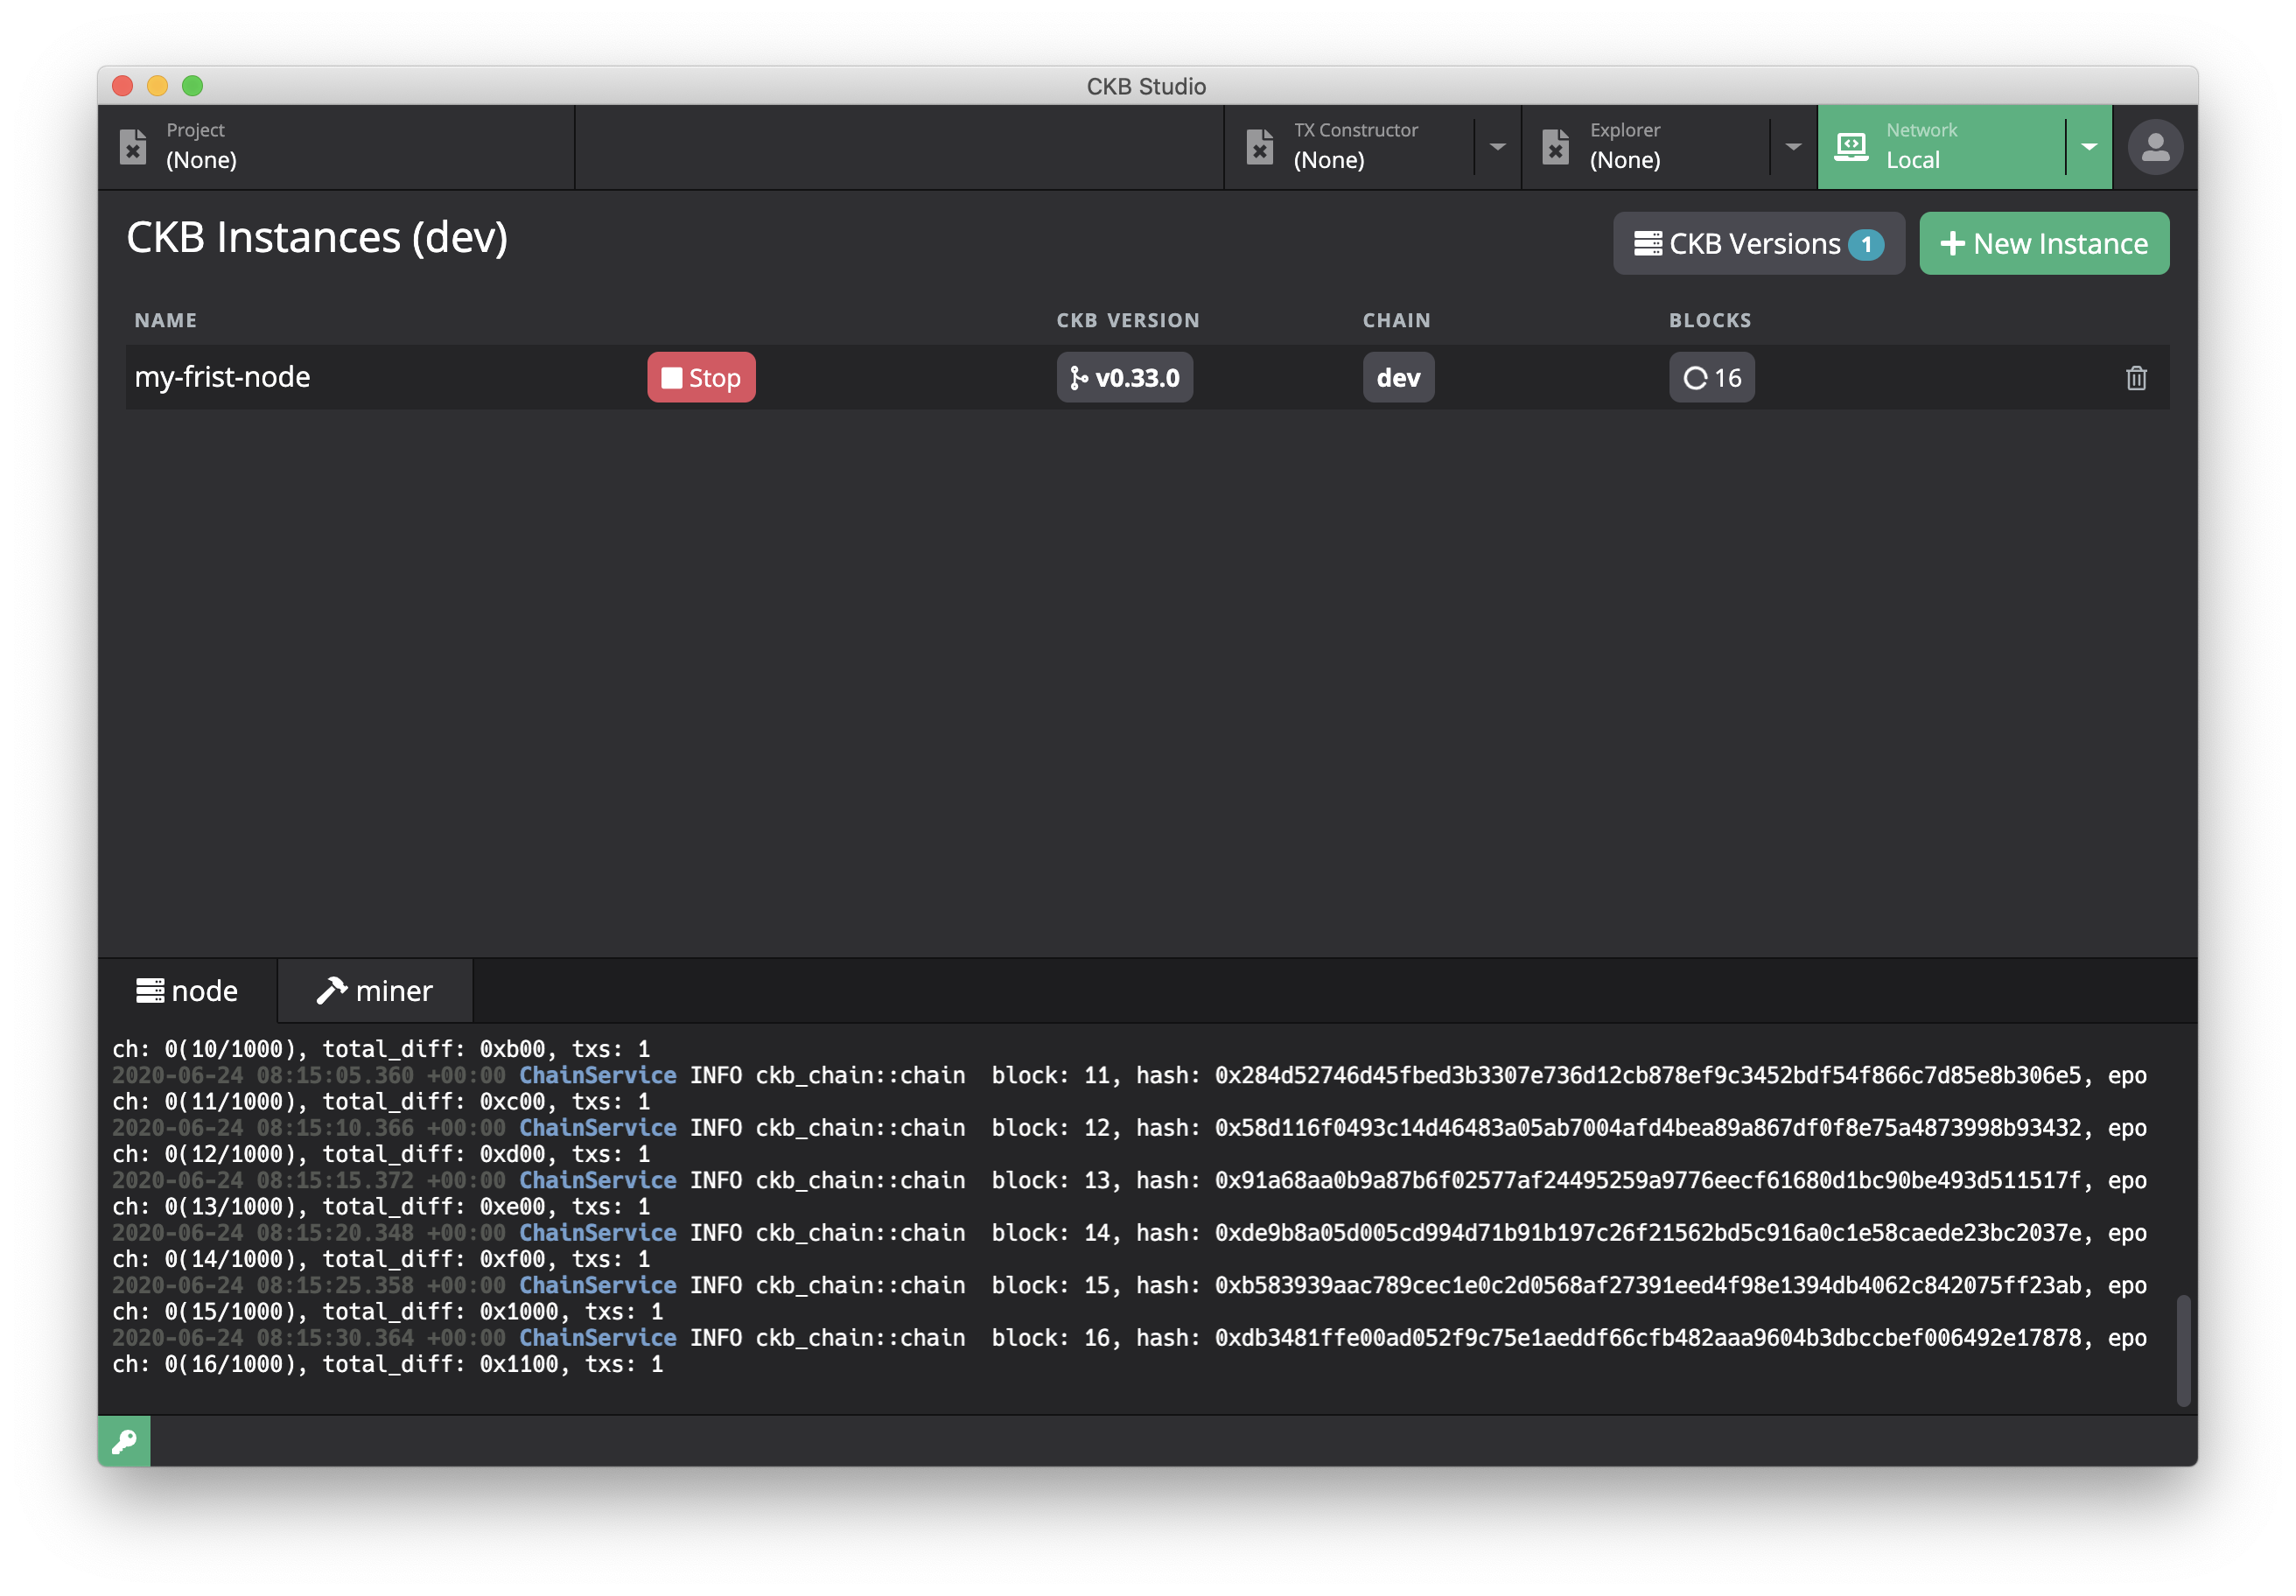
Task: Click the green key icon in status bar
Action: pyautogui.click(x=124, y=1441)
